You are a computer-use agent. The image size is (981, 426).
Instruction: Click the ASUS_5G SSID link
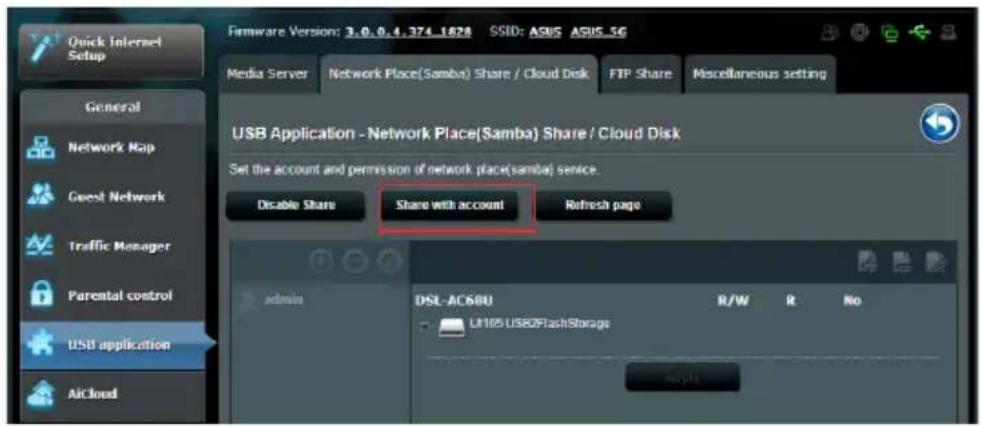pyautogui.click(x=599, y=32)
